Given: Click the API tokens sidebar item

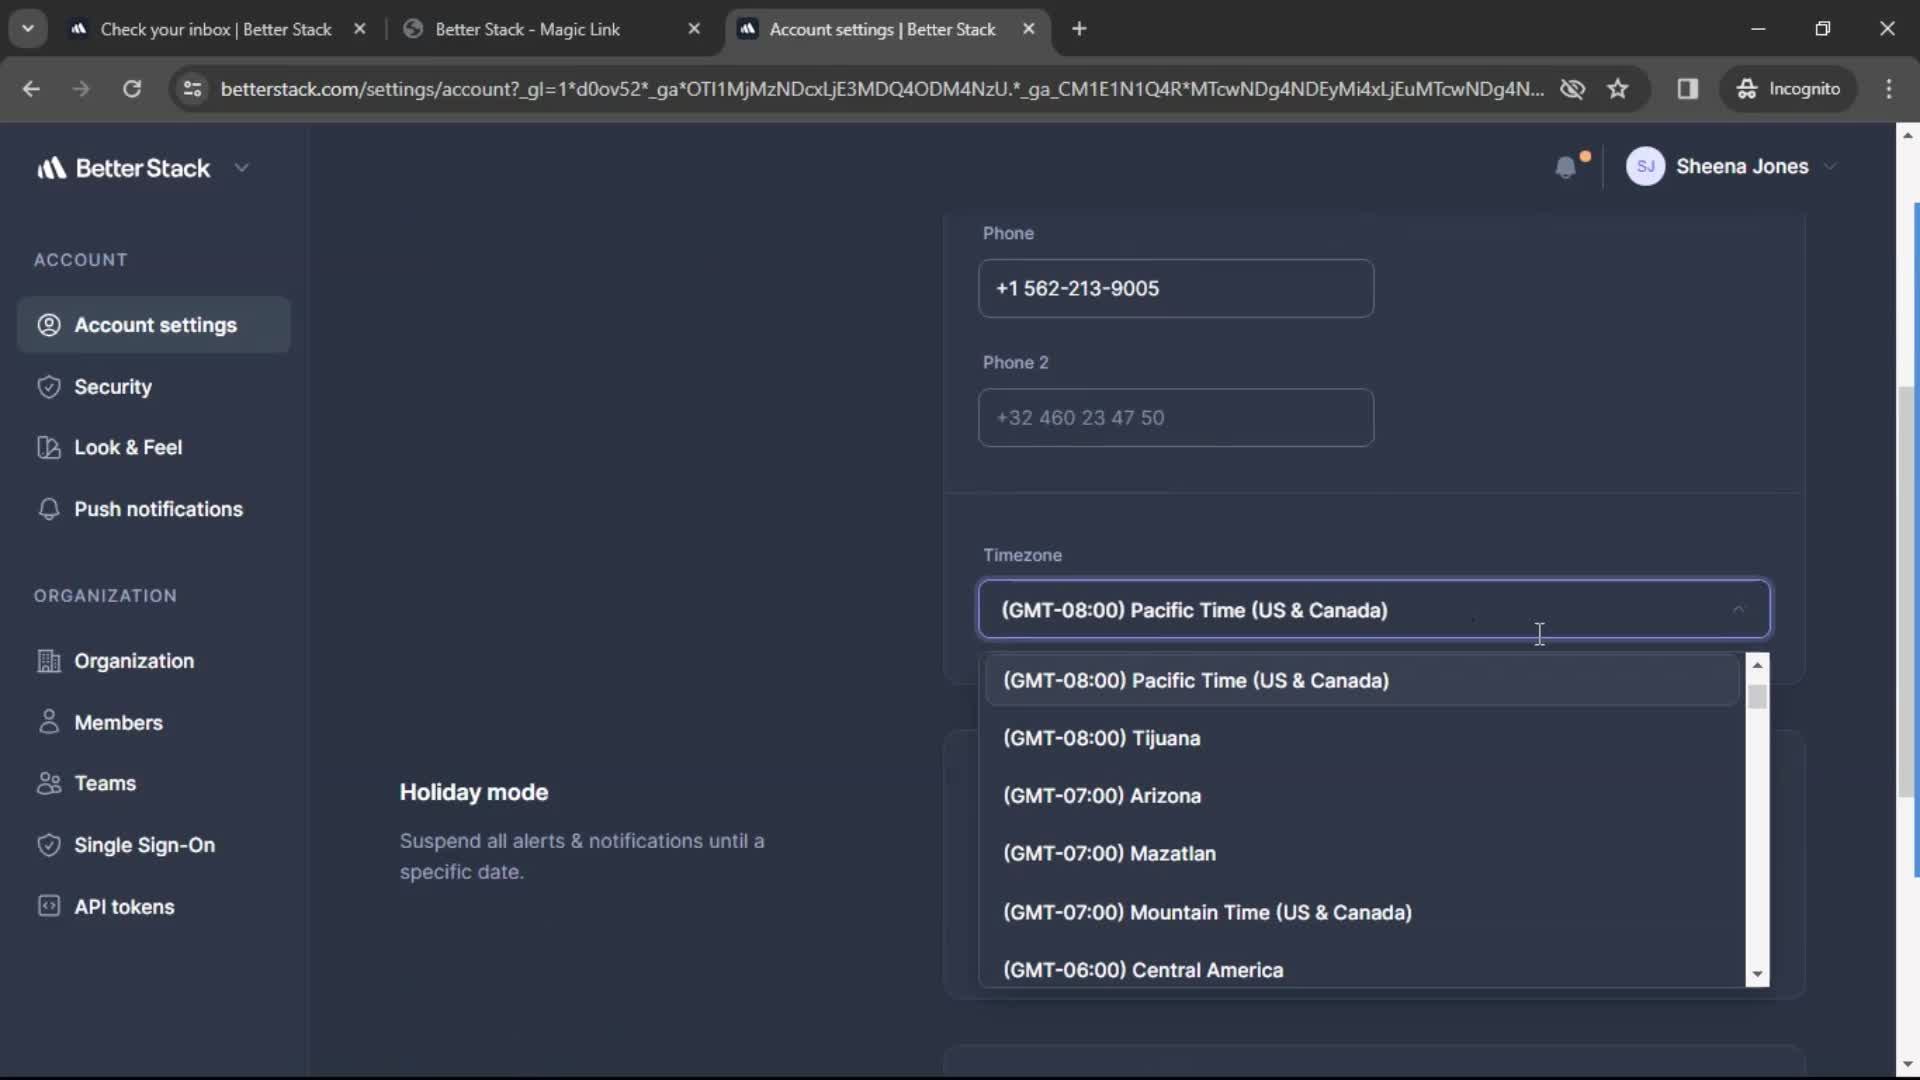Looking at the screenshot, I should point(124,905).
